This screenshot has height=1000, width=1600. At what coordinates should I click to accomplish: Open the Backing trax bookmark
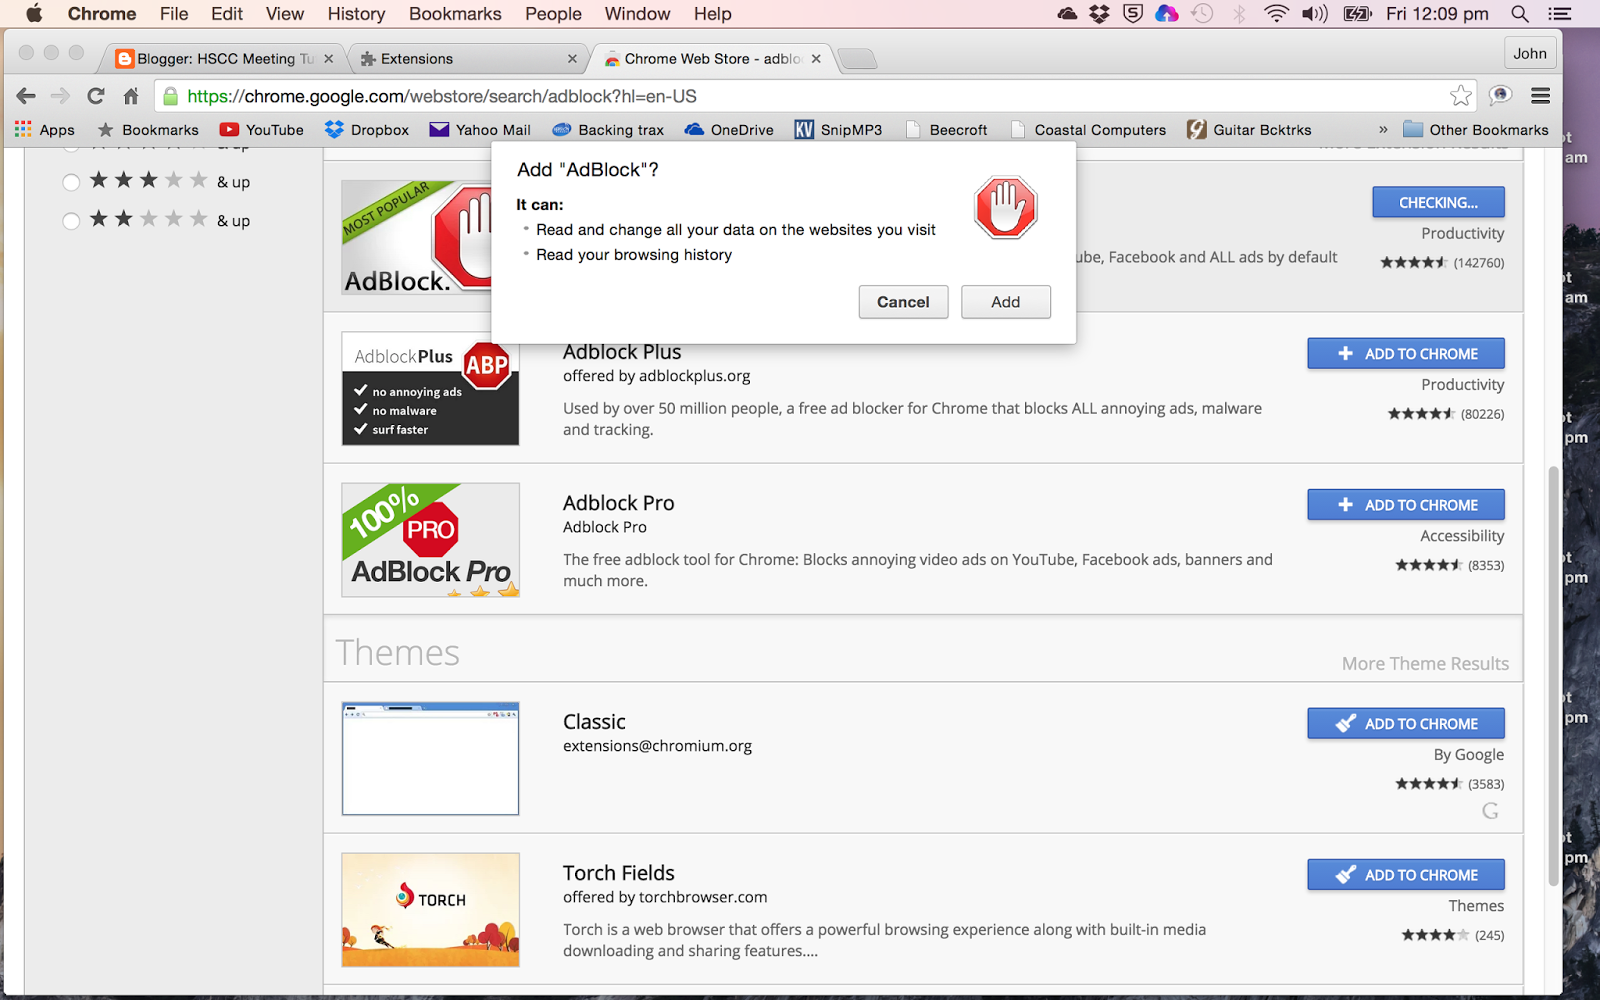point(608,130)
